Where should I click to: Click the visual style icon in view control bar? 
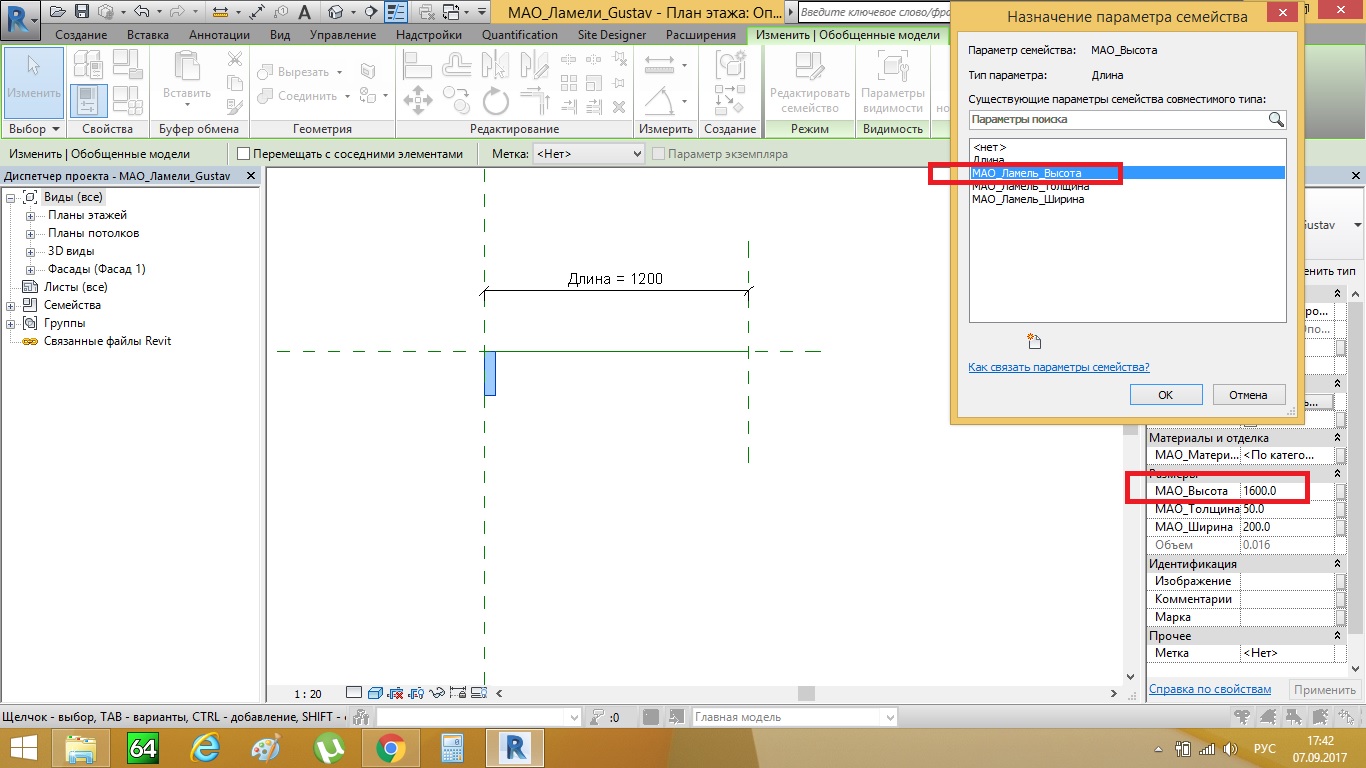(x=375, y=692)
